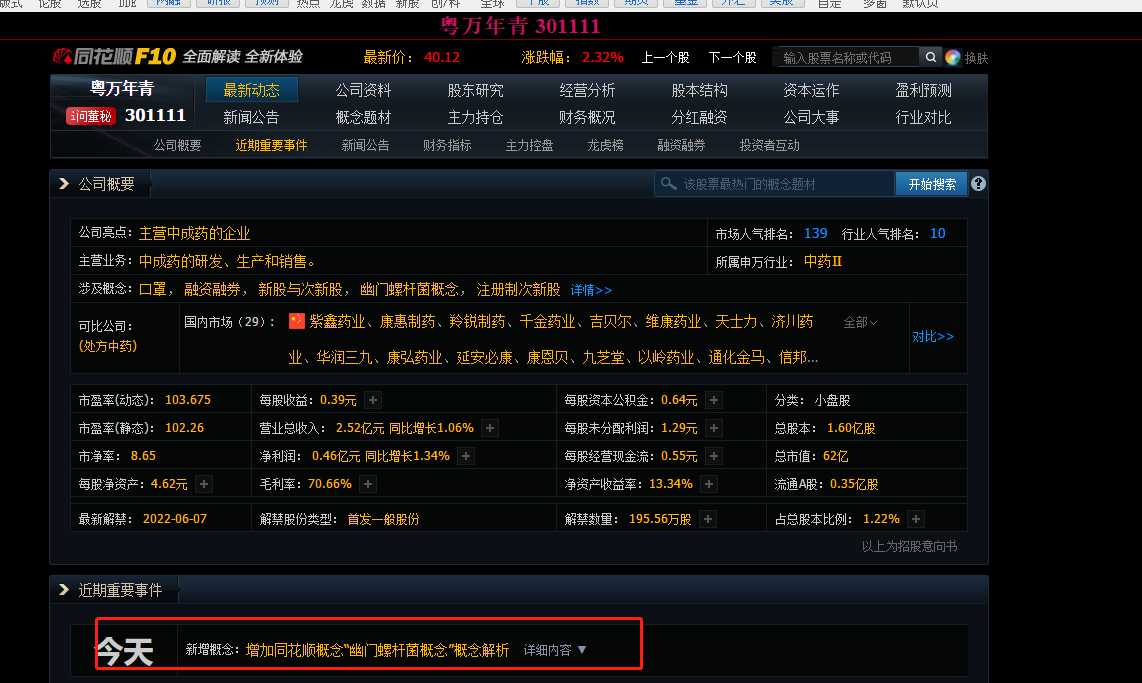Open the 最新动态 tab

(251, 90)
